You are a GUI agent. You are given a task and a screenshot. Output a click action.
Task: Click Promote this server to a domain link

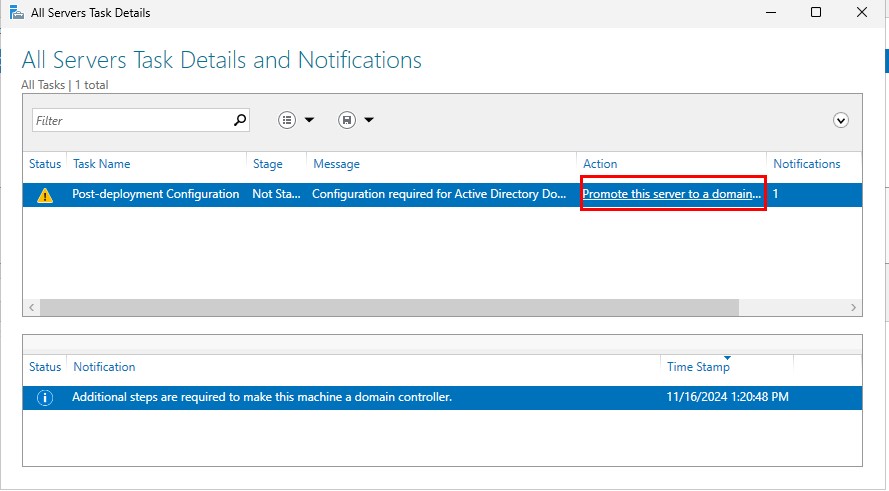click(672, 194)
